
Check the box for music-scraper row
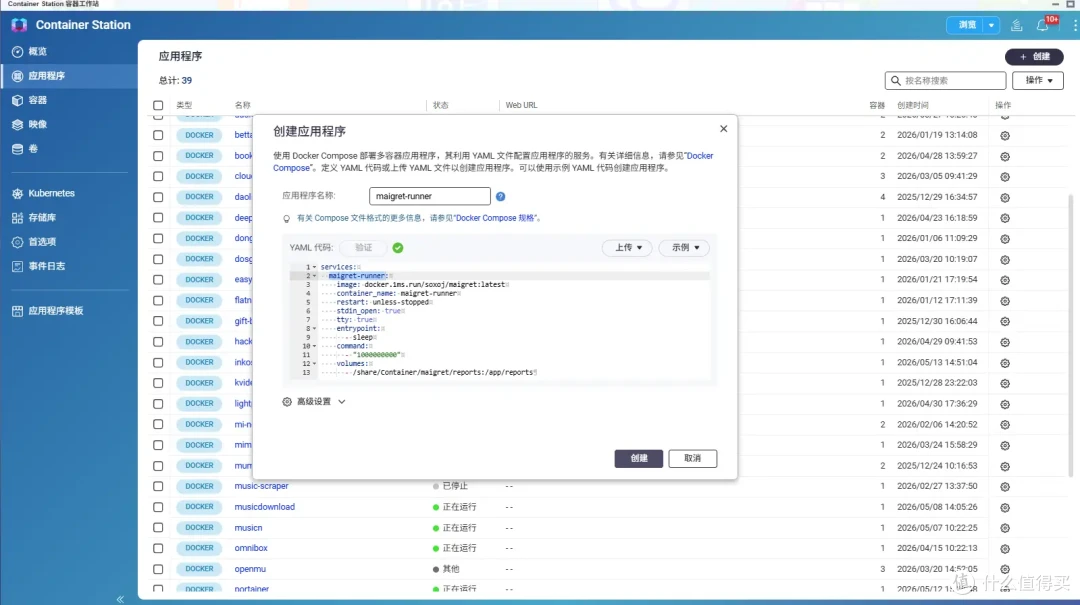(x=158, y=486)
